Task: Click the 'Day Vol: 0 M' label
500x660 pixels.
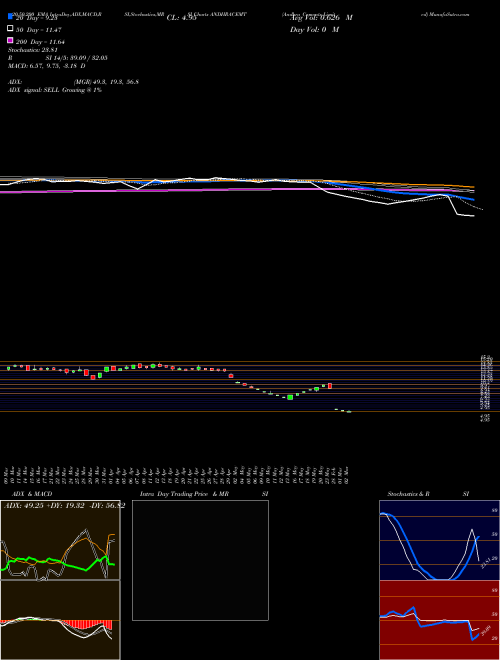Action: pos(314,29)
